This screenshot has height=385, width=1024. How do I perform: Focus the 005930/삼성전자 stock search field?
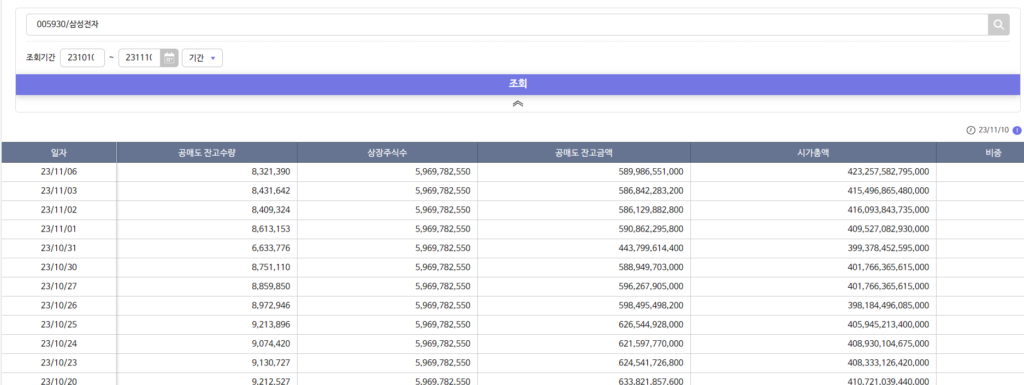pos(507,25)
